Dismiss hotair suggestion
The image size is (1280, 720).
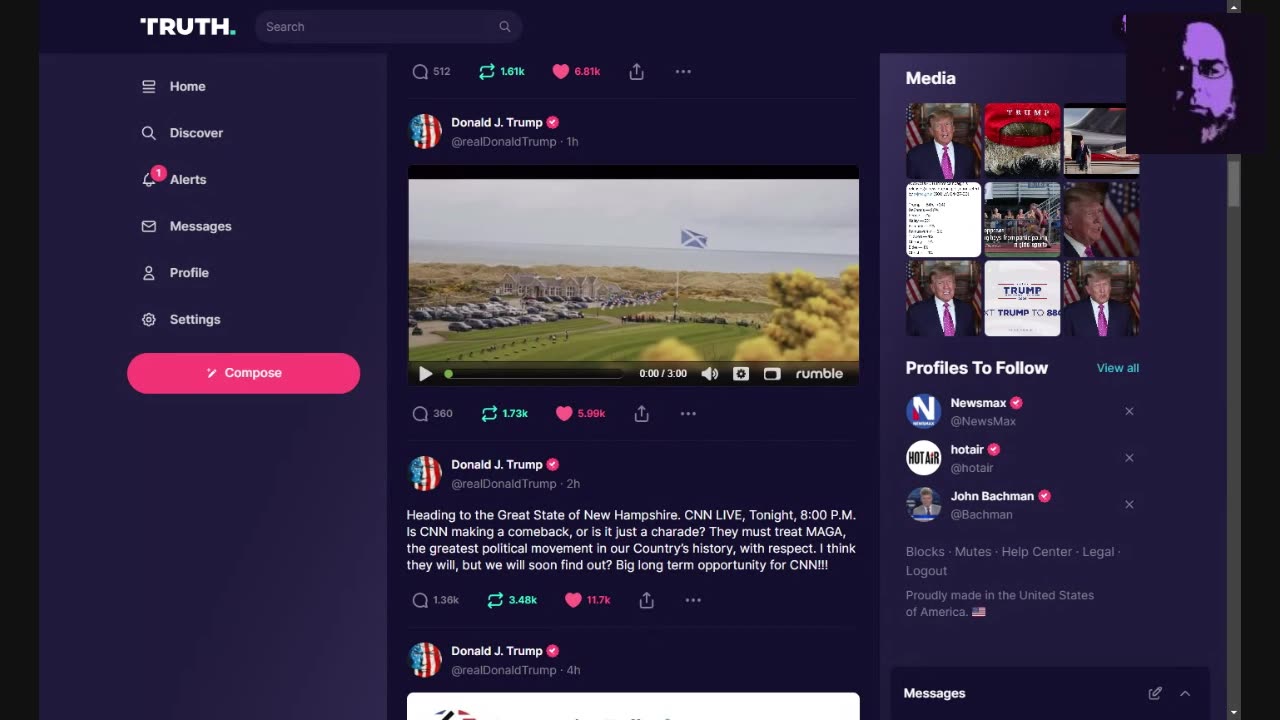1129,458
